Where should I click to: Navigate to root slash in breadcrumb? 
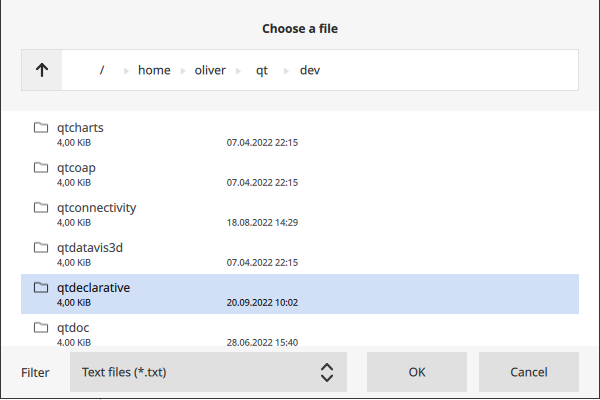tap(102, 70)
